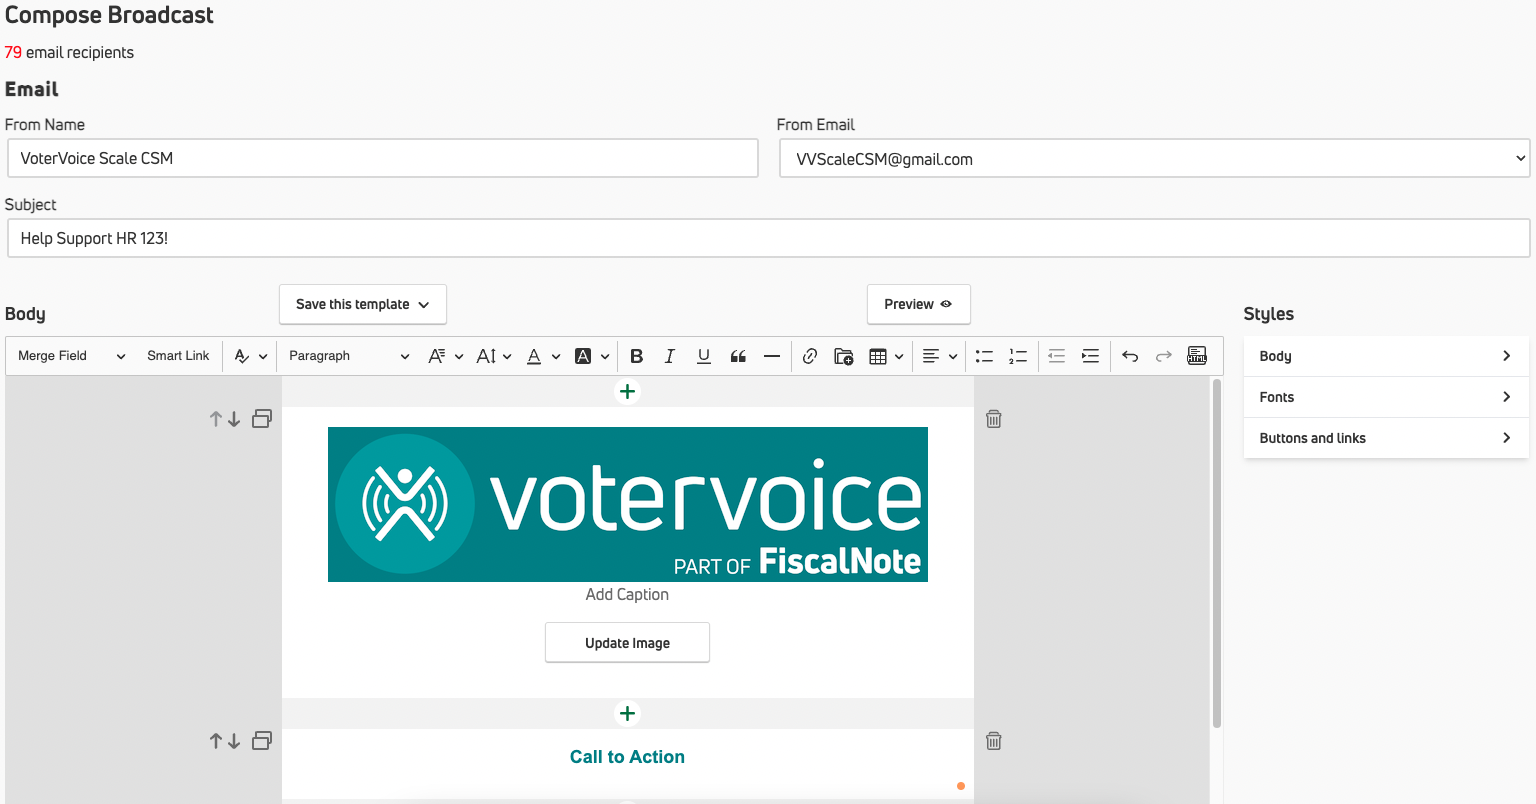Image resolution: width=1536 pixels, height=804 pixels.
Task: Insert a table using the table icon
Action: tap(878, 356)
